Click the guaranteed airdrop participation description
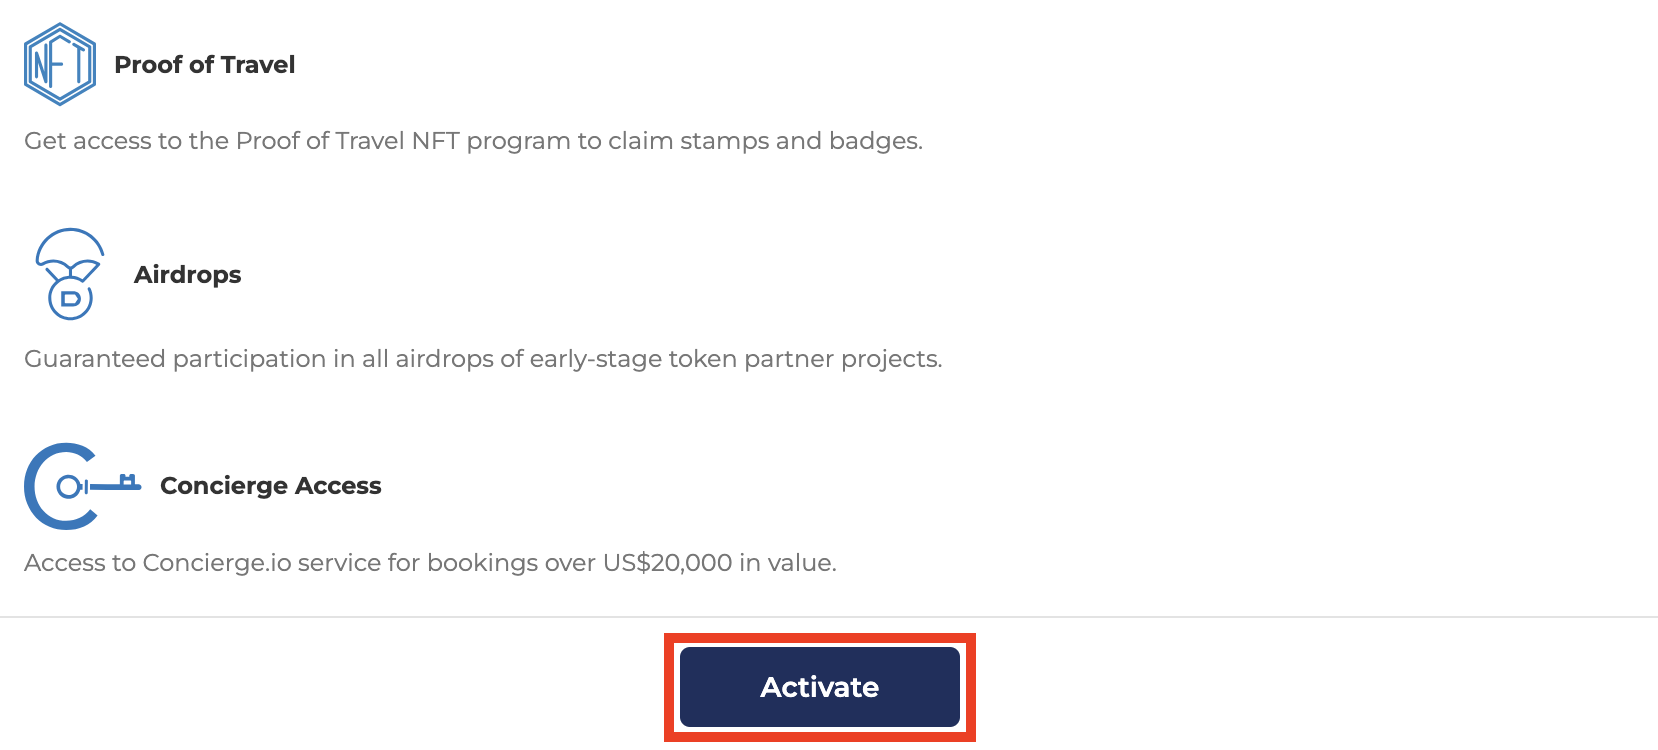 tap(483, 359)
